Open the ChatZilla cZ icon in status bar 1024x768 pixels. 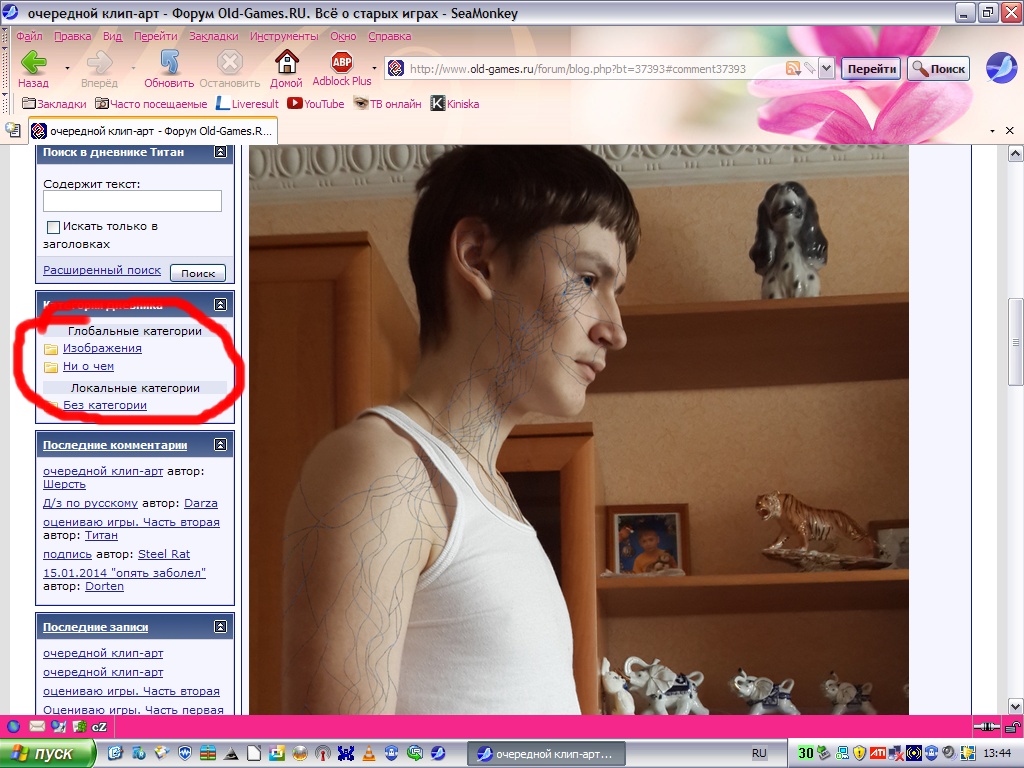99,726
